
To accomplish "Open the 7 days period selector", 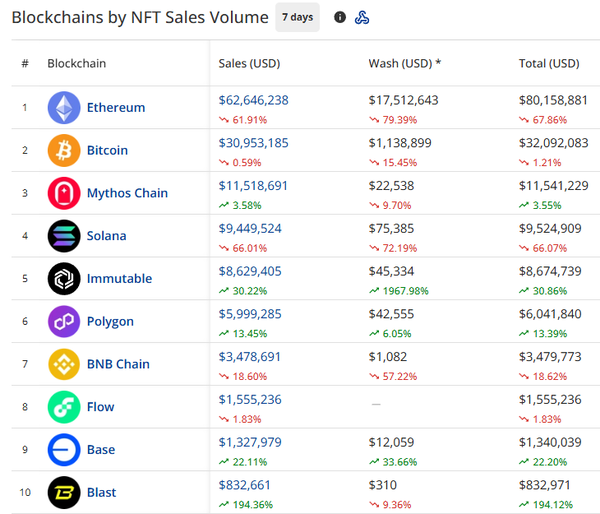I will 297,17.
